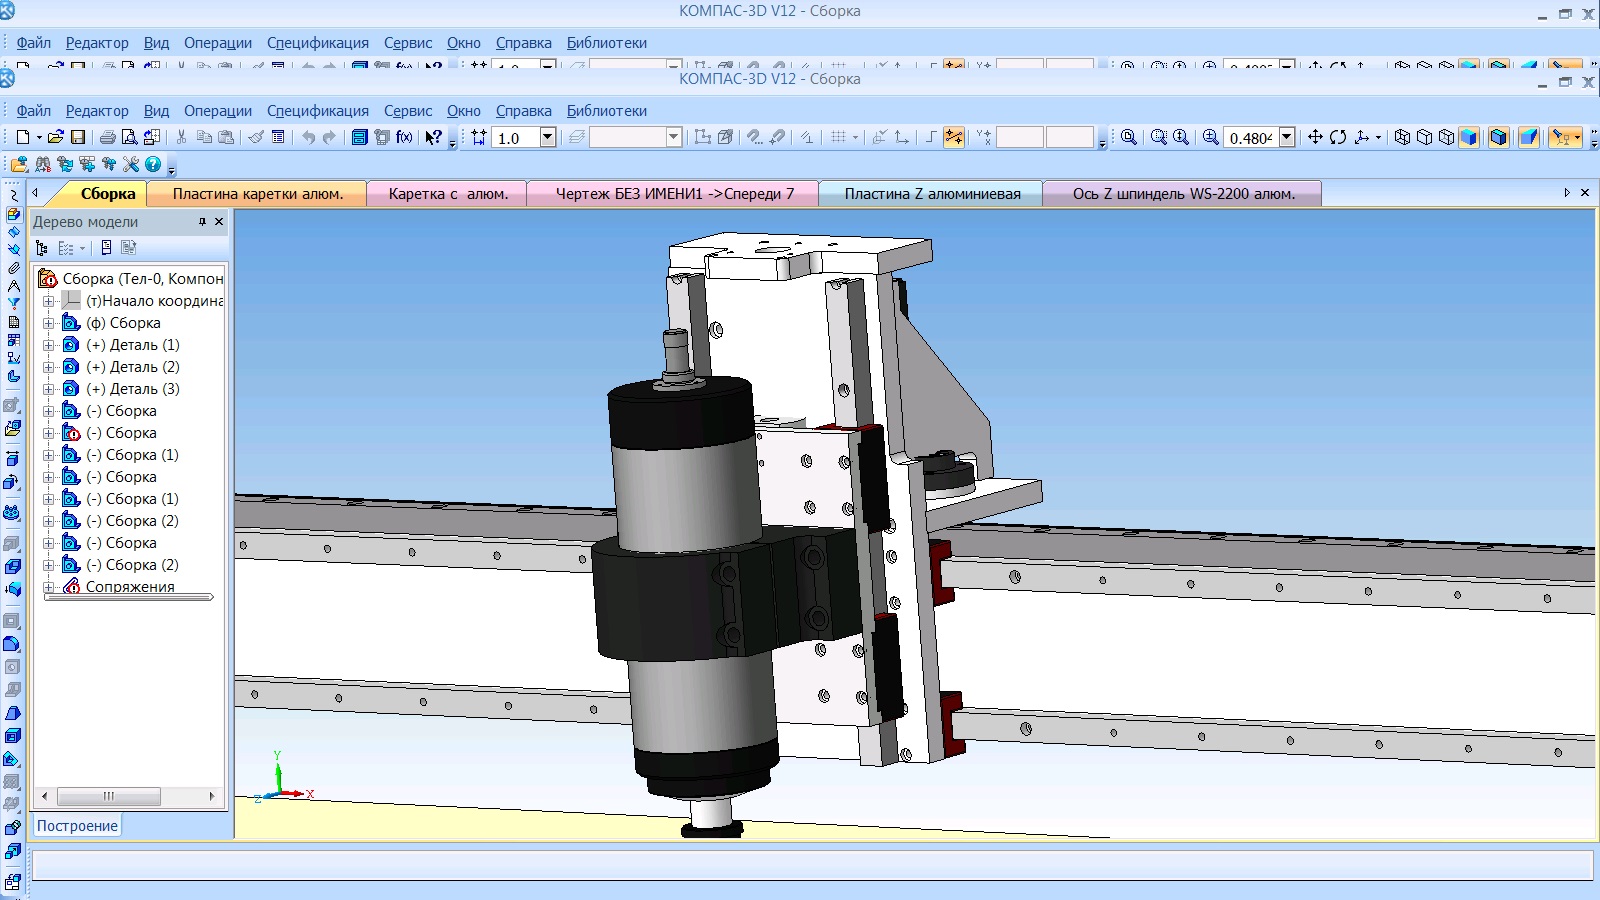Open the Пластина Z алюминиевая tab
1600x900 pixels.
(x=932, y=194)
